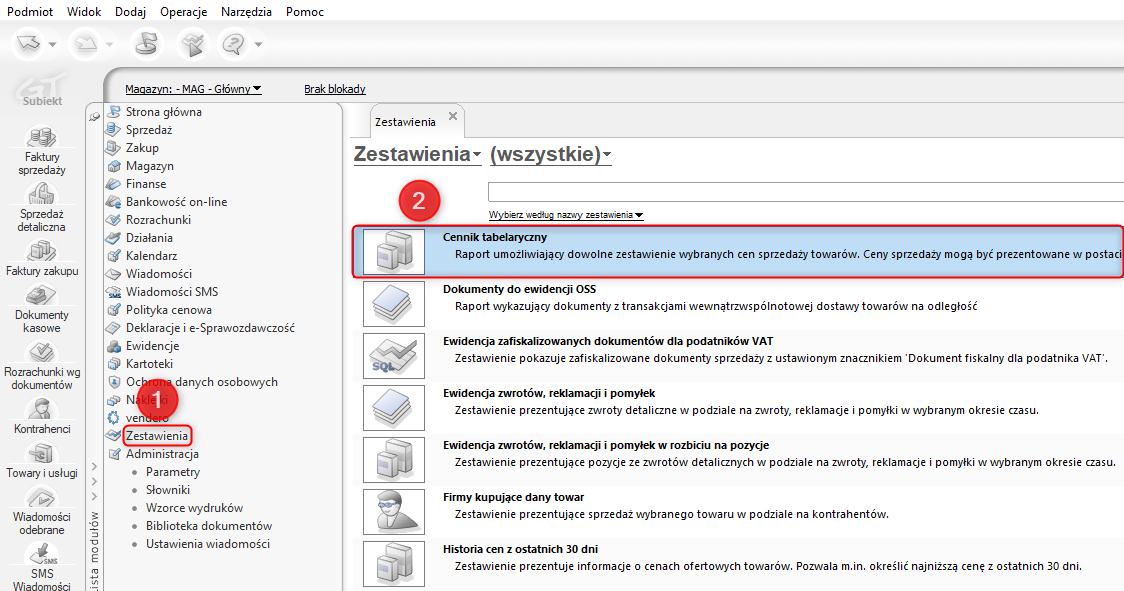Select Polityka cenowa in the module list
This screenshot has height=591, width=1124.
(x=168, y=310)
